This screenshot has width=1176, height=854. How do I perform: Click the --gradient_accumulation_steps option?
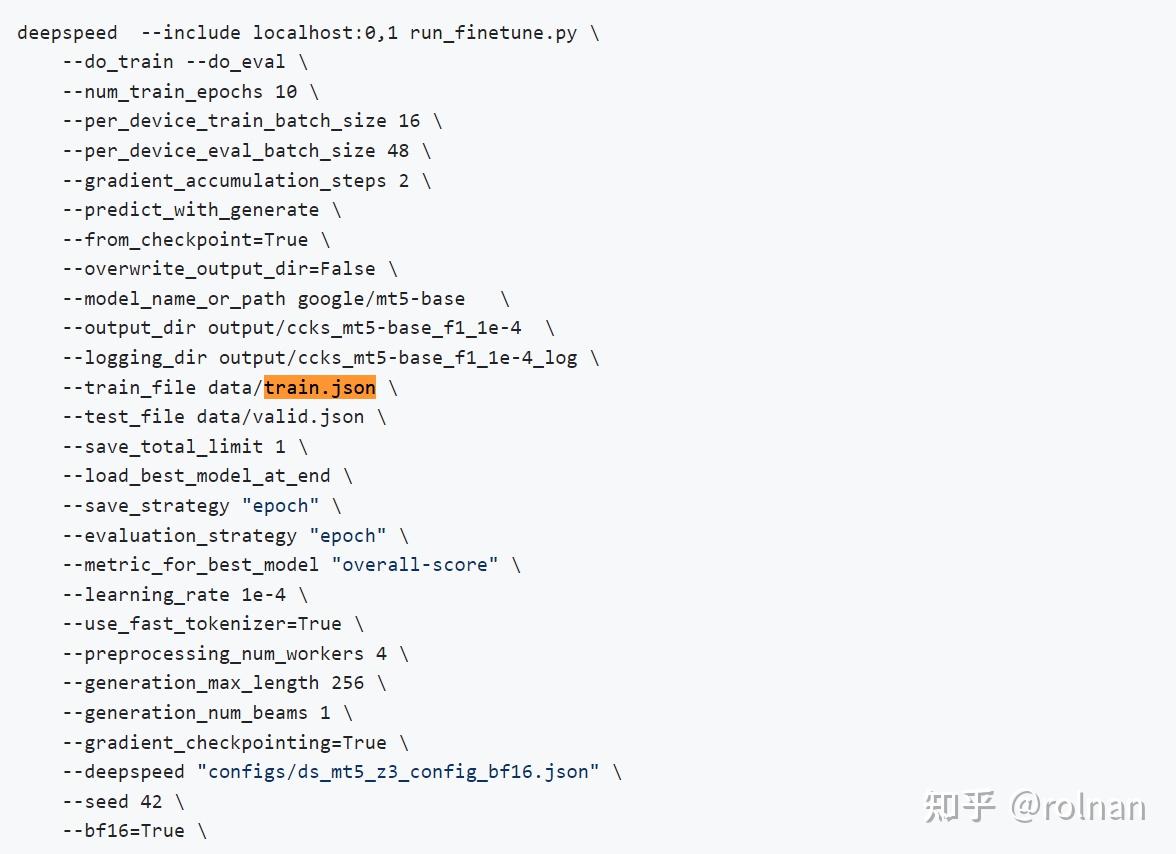224,180
